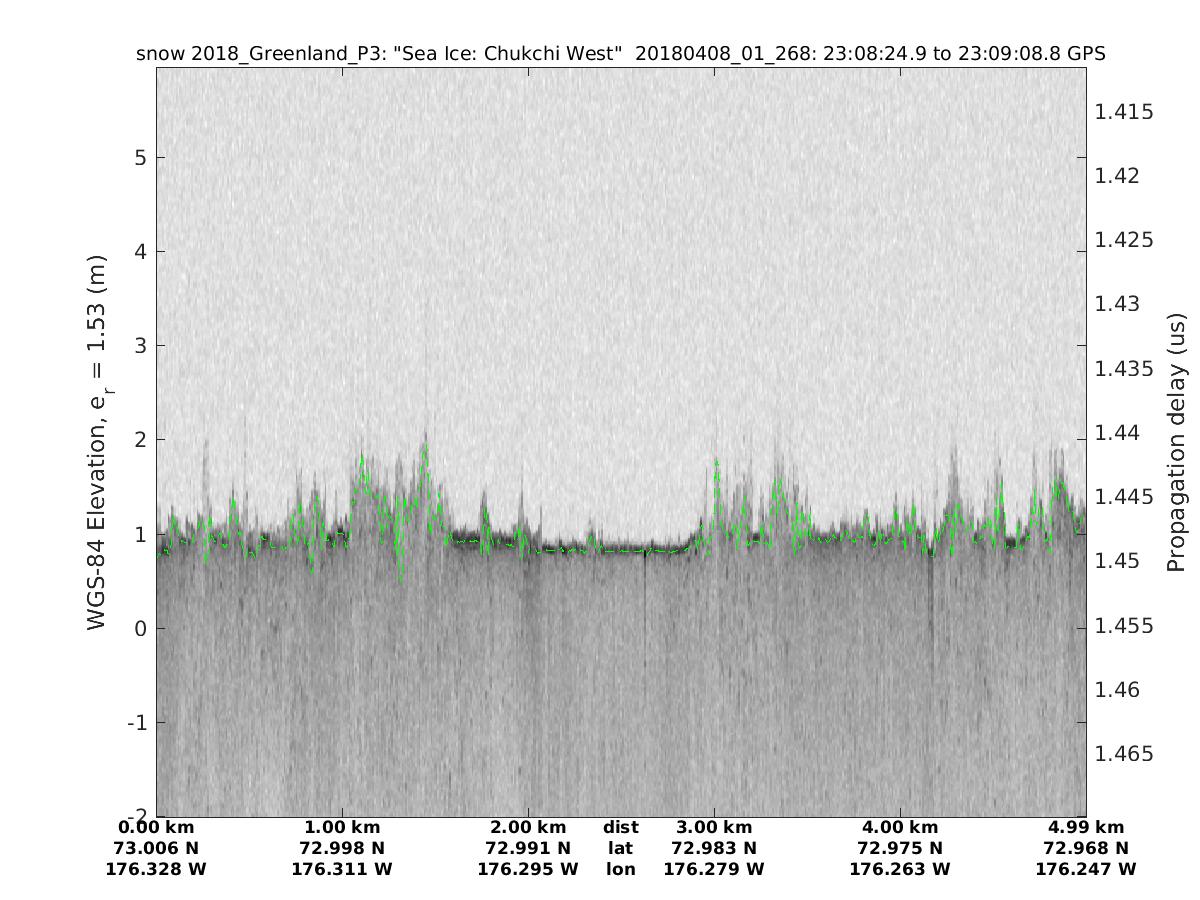Click the "72.968 N" latitude label
The image size is (1200, 900).
pos(1086,849)
